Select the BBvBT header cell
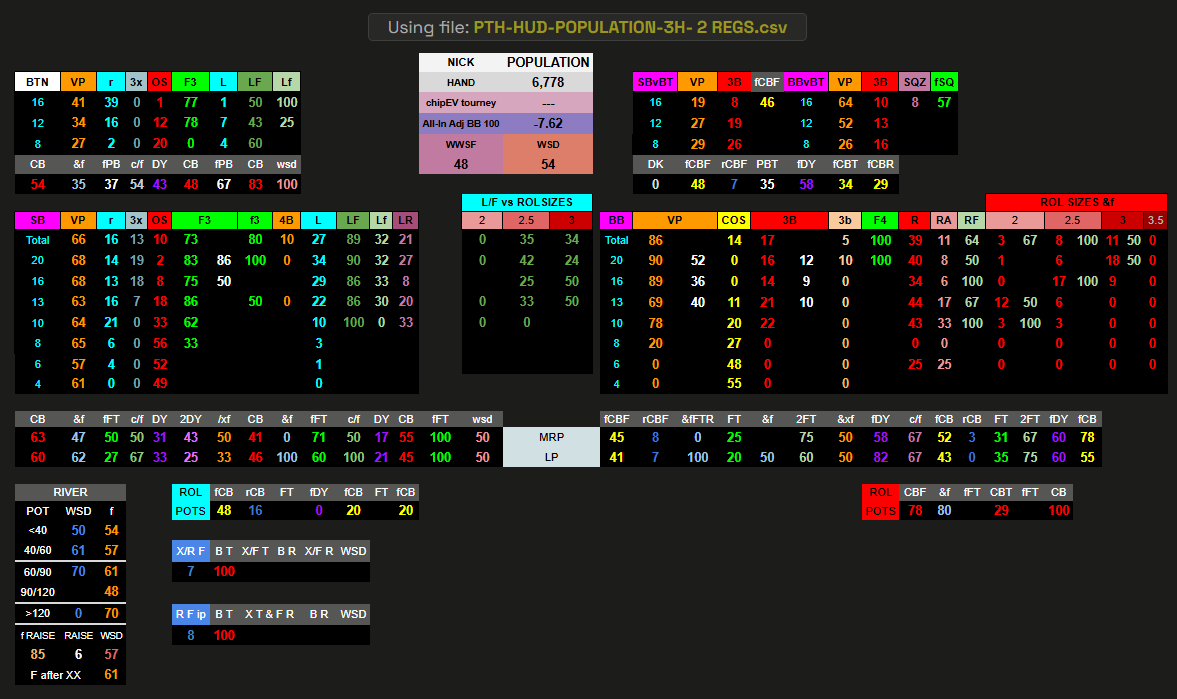The height and width of the screenshot is (699, 1177). [x=805, y=82]
